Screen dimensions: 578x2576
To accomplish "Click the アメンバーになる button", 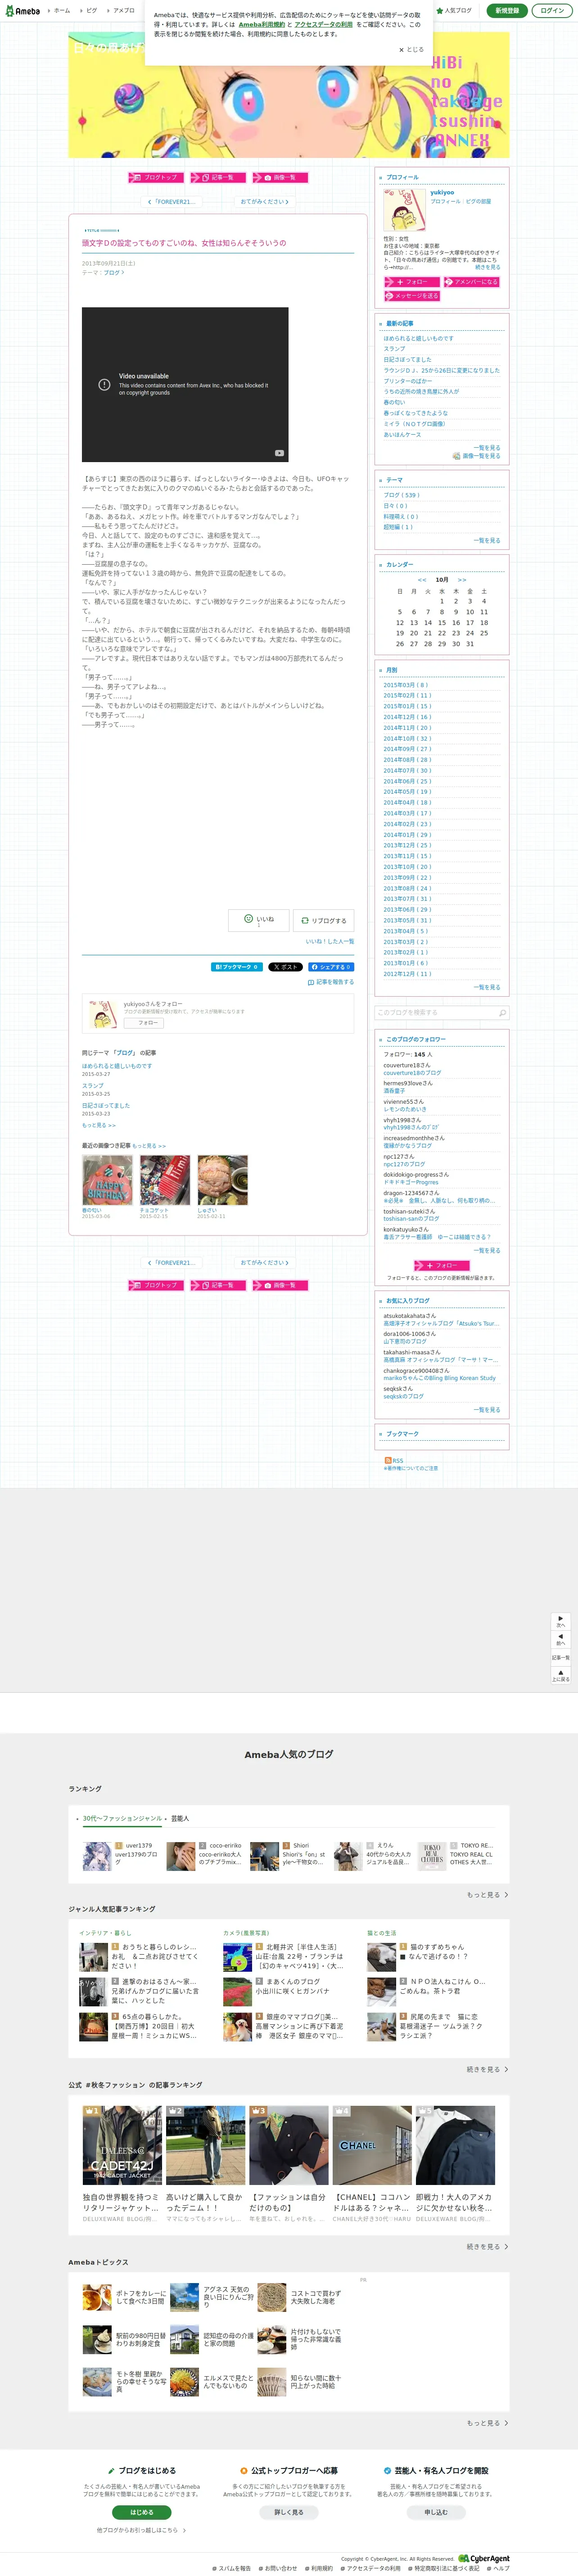I will pos(470,282).
